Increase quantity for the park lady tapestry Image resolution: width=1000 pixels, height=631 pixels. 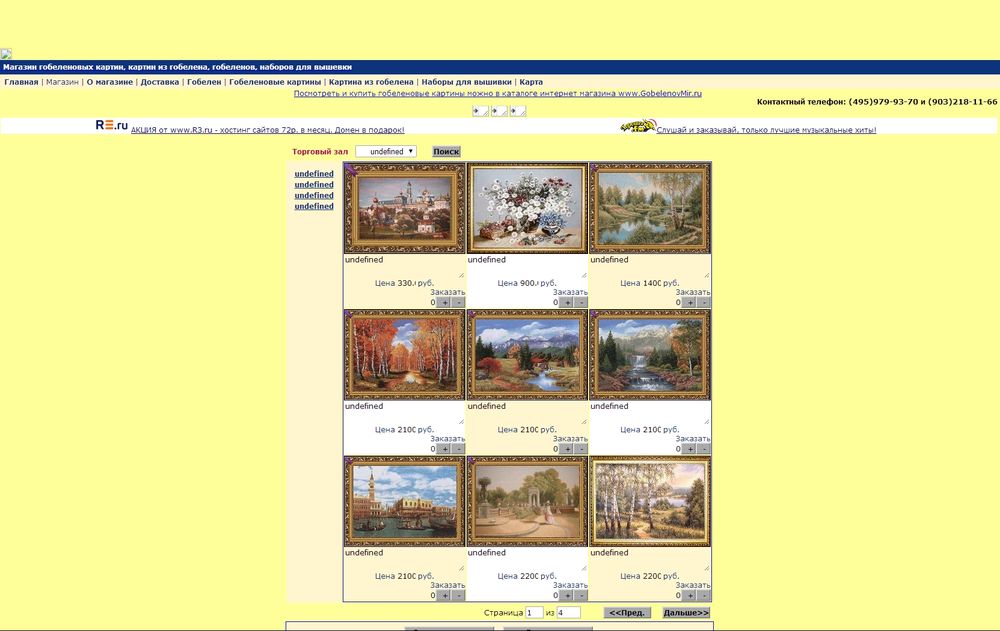[x=567, y=595]
